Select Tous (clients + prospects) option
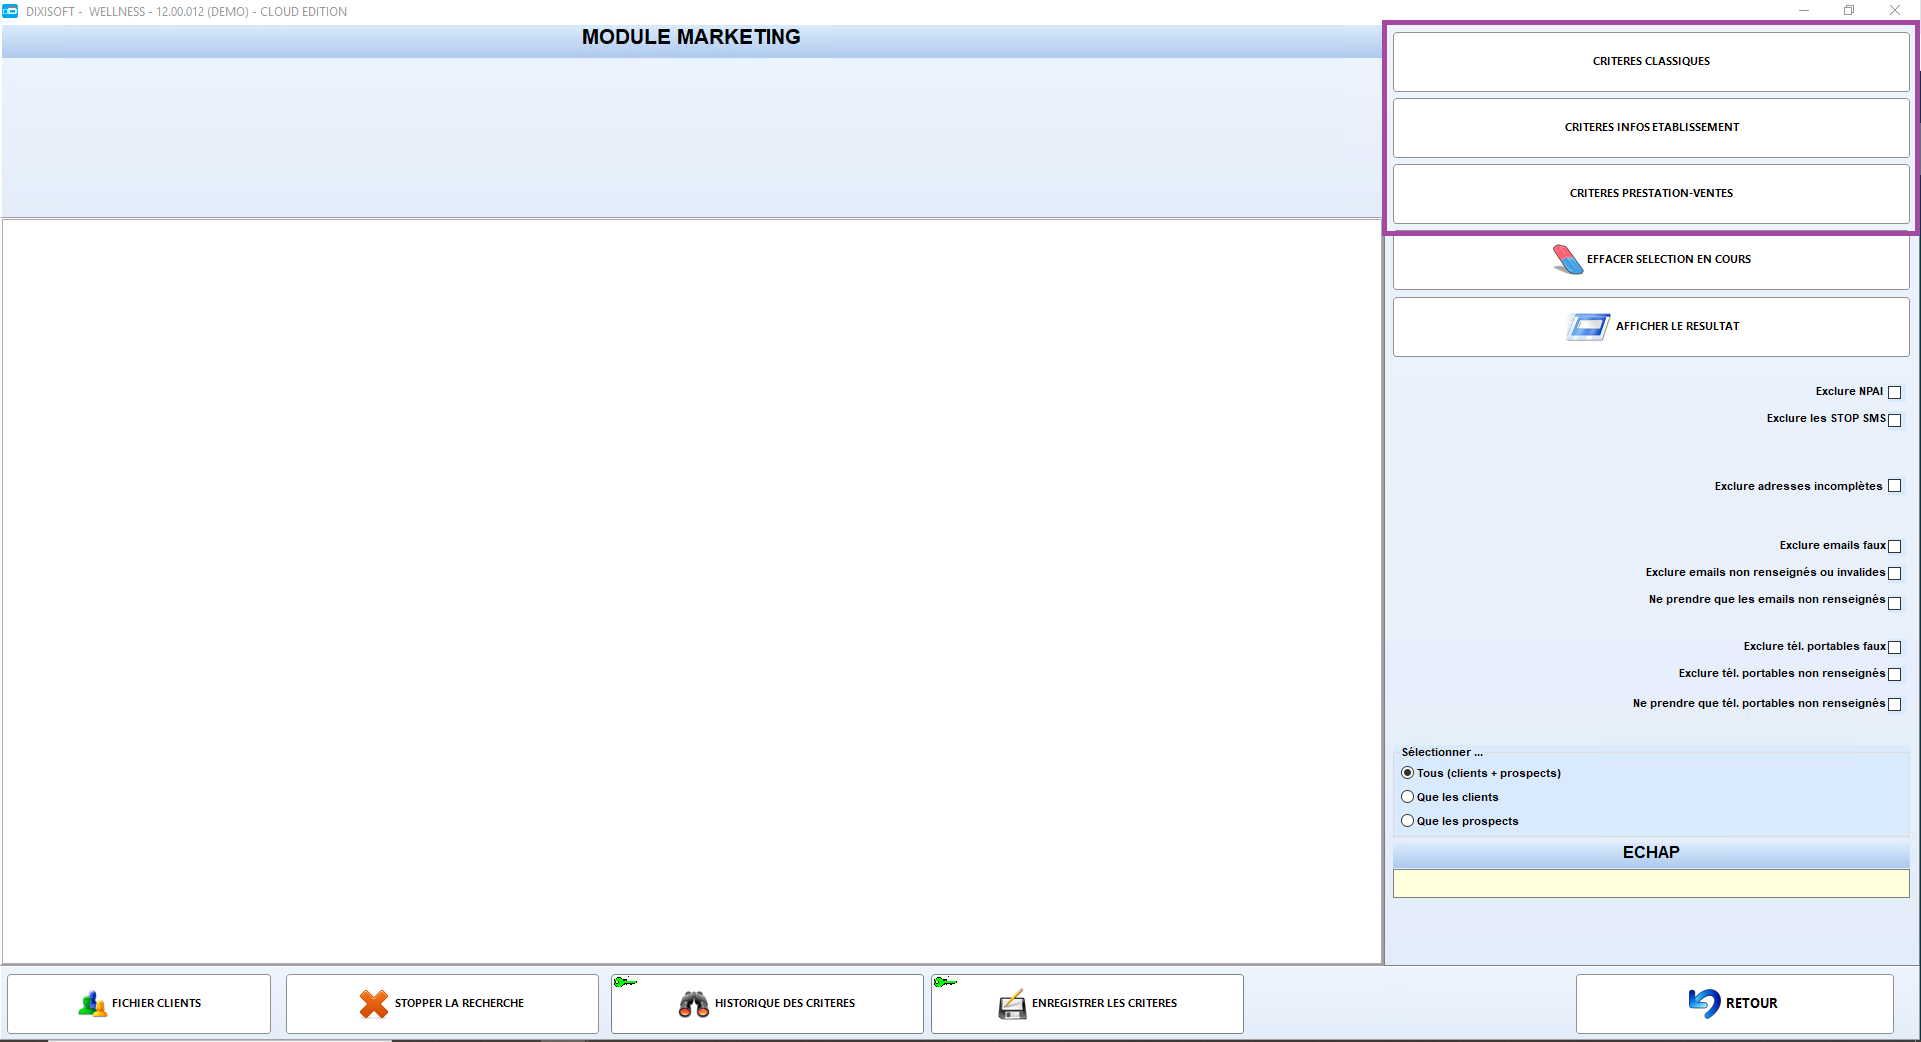The image size is (1921, 1042). pyautogui.click(x=1407, y=773)
